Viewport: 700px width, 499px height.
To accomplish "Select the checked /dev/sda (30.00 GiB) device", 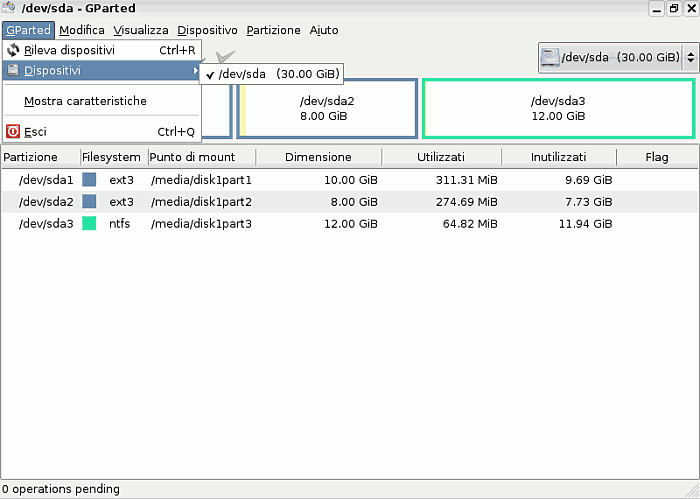I will (x=272, y=74).
